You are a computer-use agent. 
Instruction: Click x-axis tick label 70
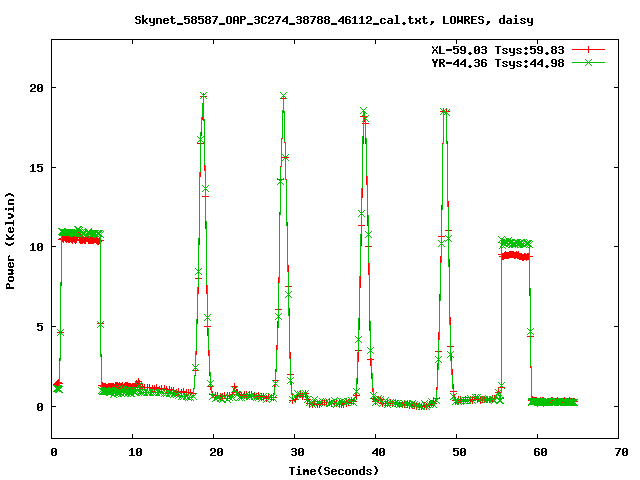tap(621, 452)
